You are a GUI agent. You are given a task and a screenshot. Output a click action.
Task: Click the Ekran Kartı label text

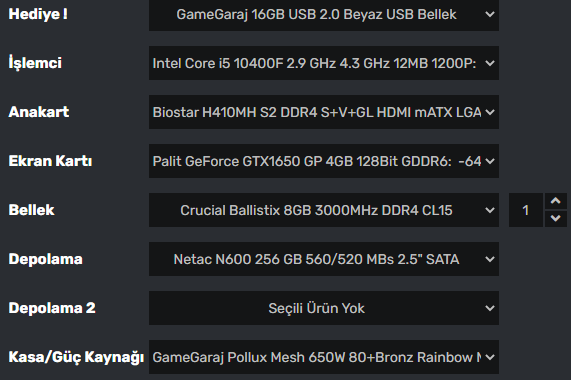click(x=50, y=161)
